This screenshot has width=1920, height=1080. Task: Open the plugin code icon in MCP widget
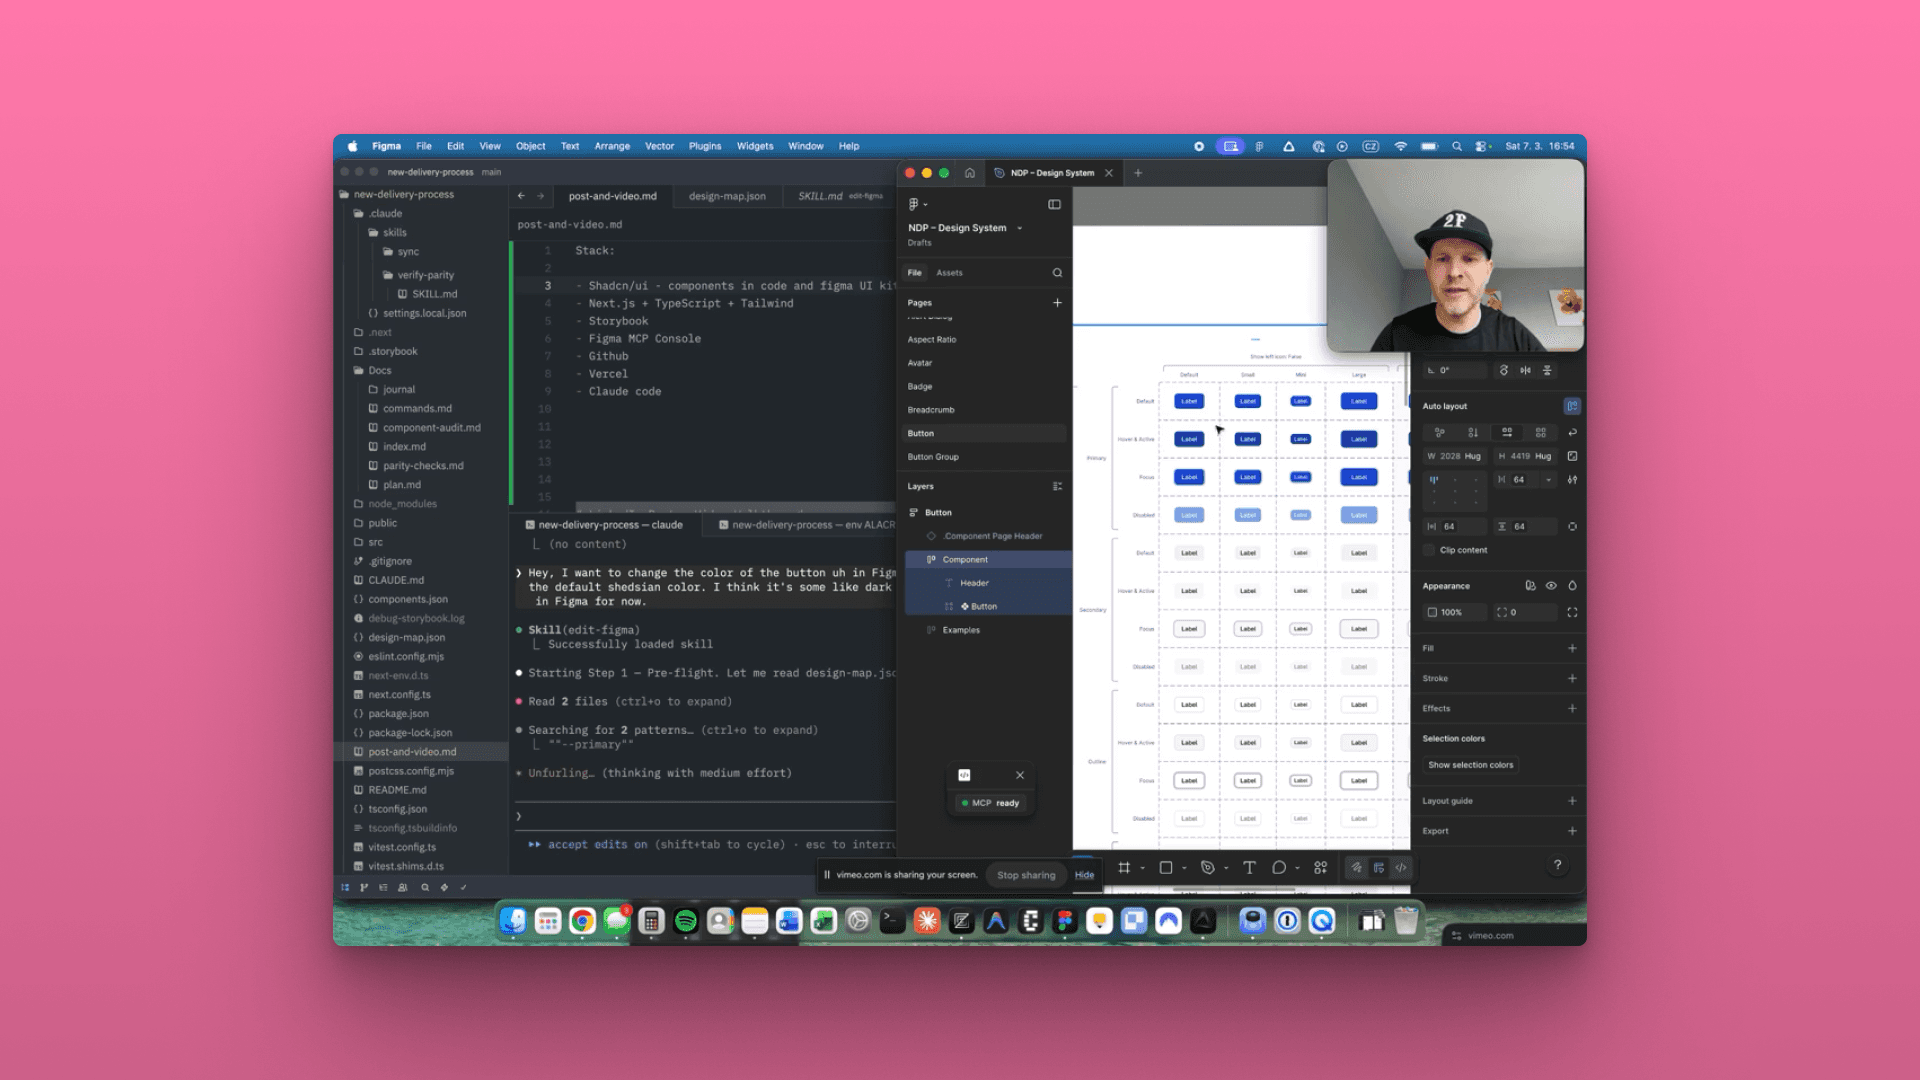pyautogui.click(x=964, y=775)
